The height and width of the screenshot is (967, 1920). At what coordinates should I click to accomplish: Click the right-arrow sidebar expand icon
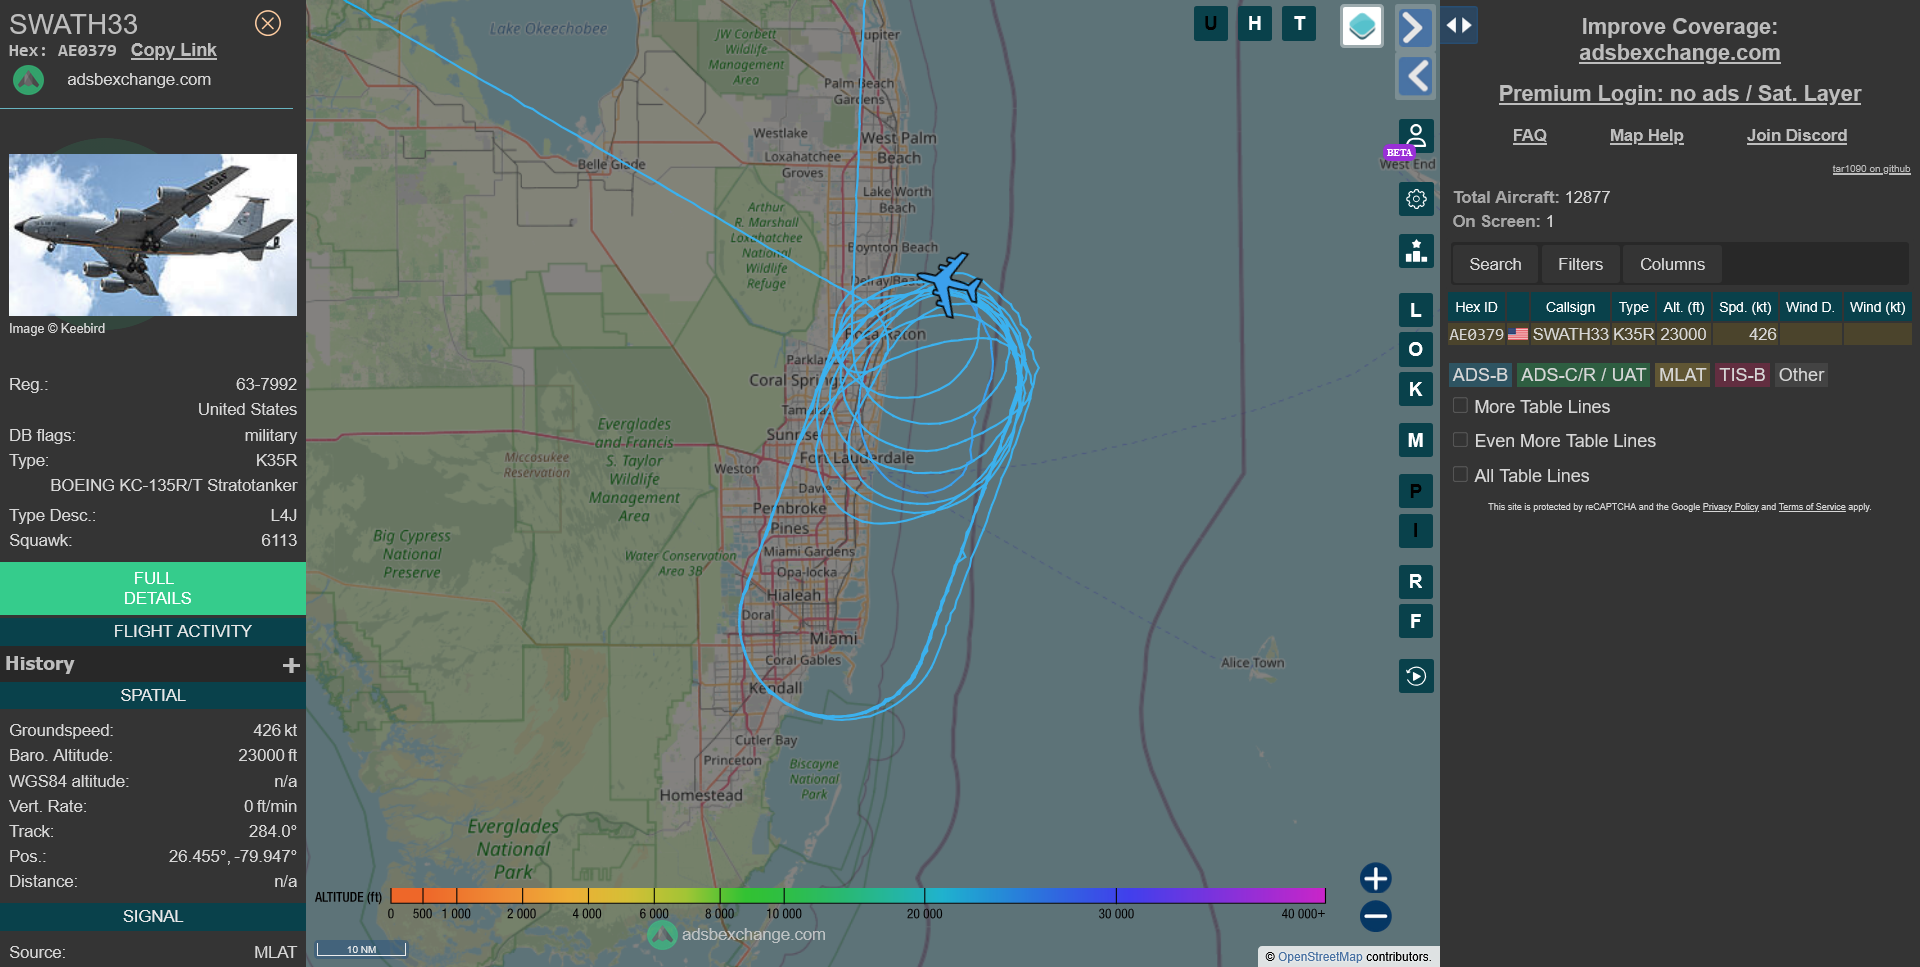[1414, 27]
